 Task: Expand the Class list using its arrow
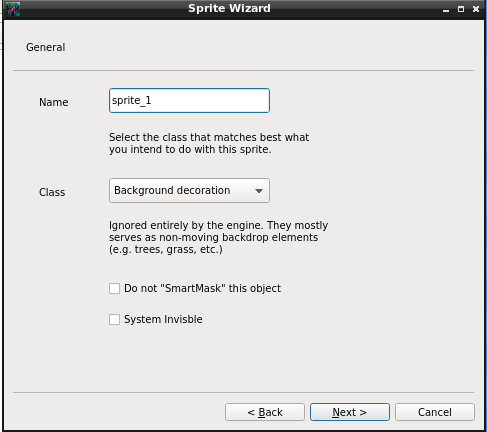259,191
